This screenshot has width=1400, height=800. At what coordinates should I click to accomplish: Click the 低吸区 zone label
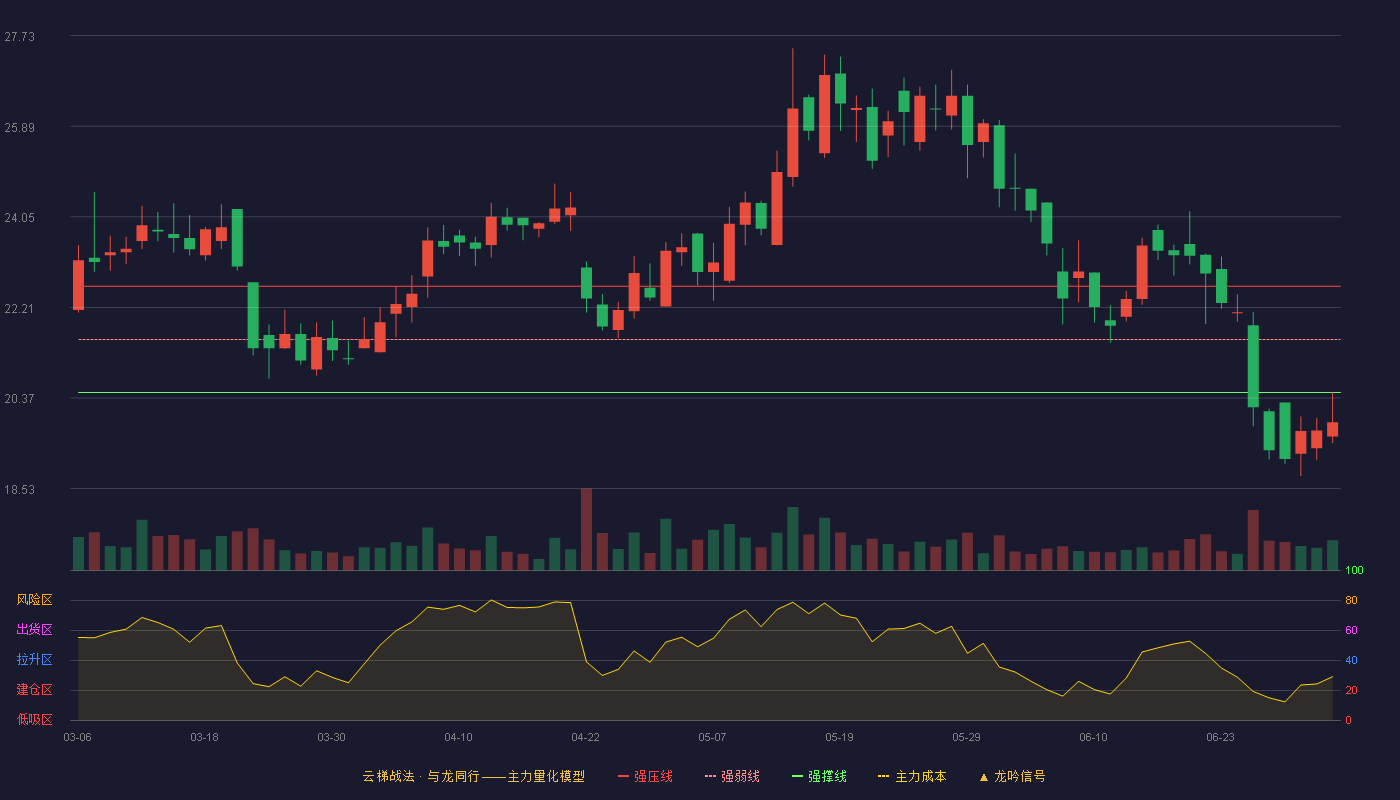coord(34,720)
